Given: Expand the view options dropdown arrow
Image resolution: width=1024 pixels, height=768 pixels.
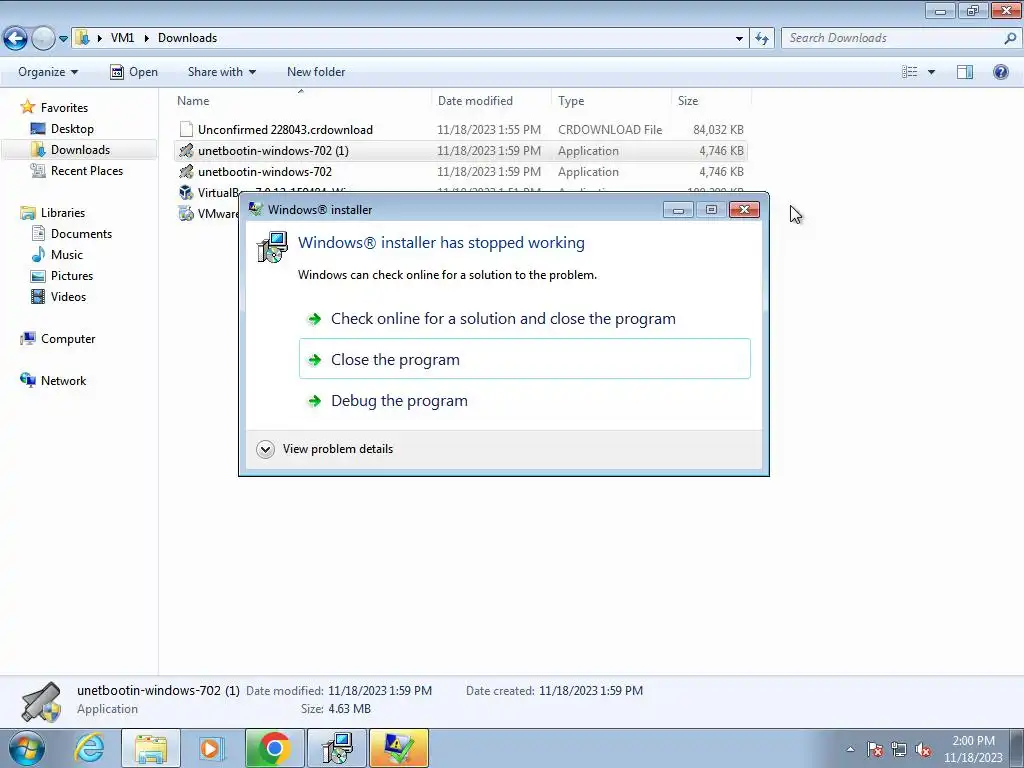Looking at the screenshot, I should pos(931,72).
